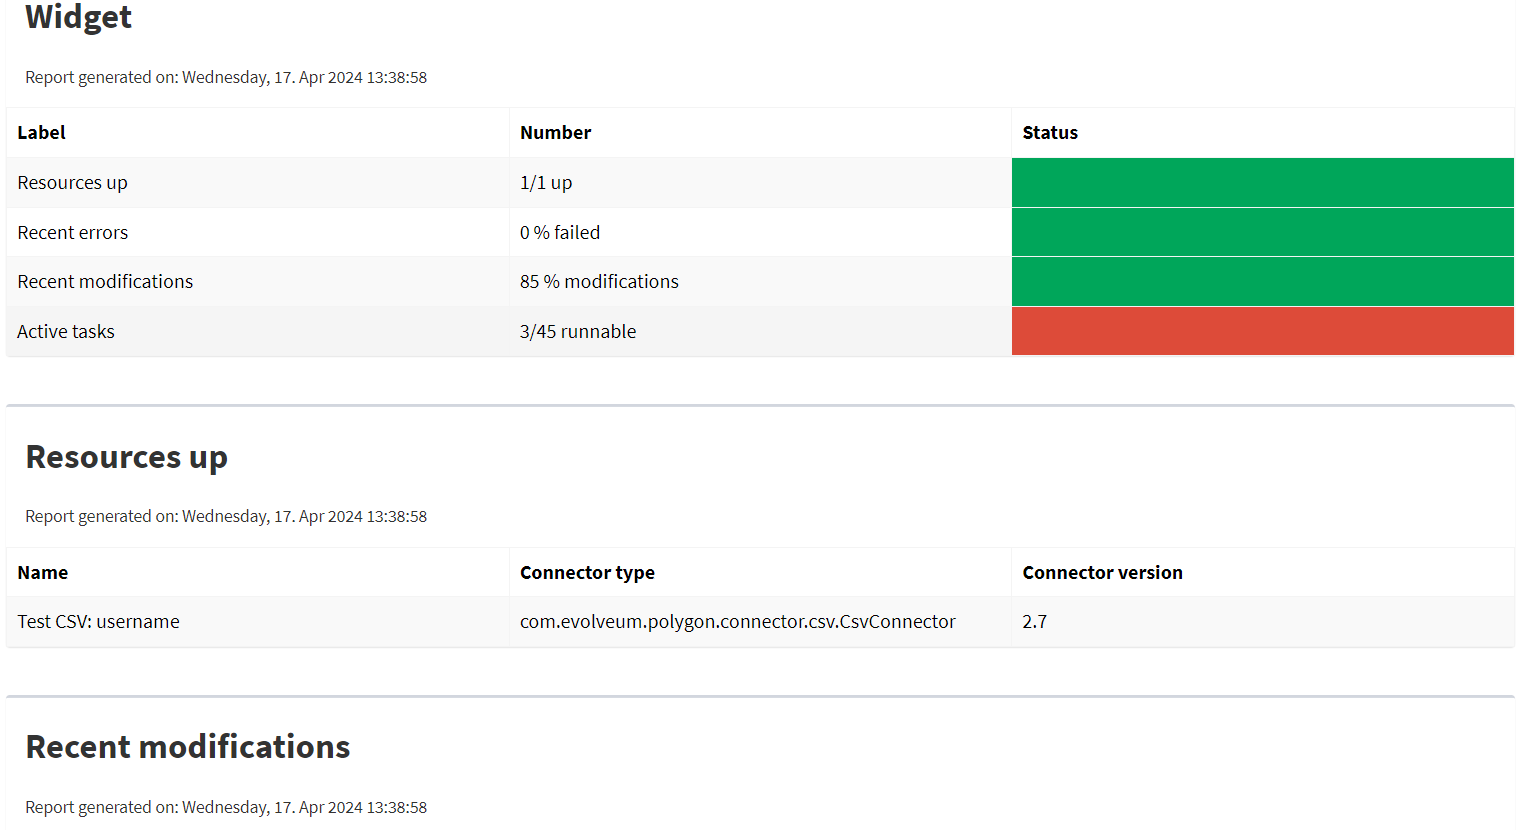1522x830 pixels.
Task: Select the Active tasks row label
Action: tap(66, 332)
